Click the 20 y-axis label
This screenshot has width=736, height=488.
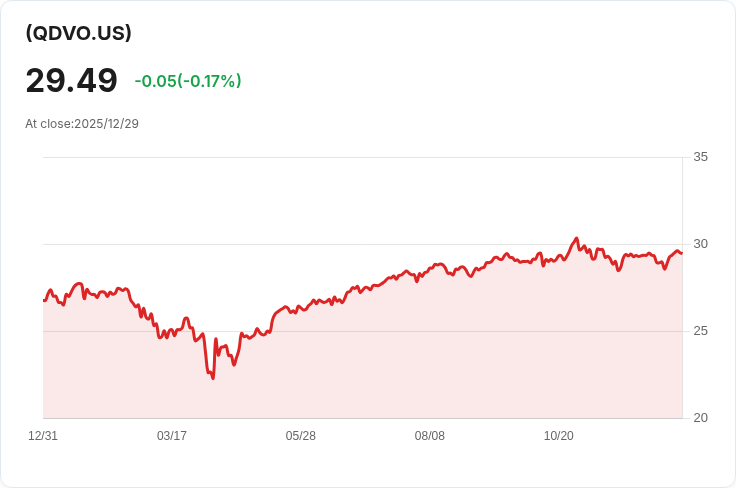[x=700, y=418]
